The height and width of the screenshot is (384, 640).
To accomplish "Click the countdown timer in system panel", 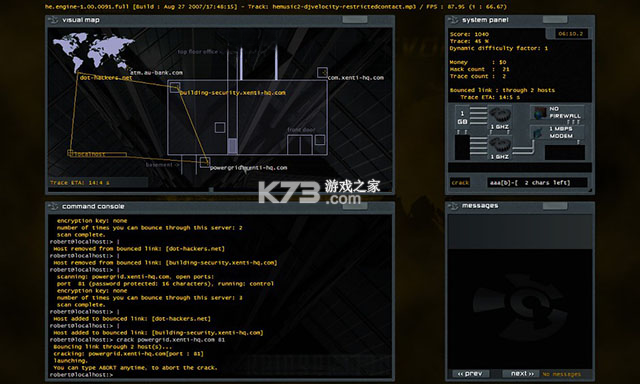I will [x=571, y=33].
